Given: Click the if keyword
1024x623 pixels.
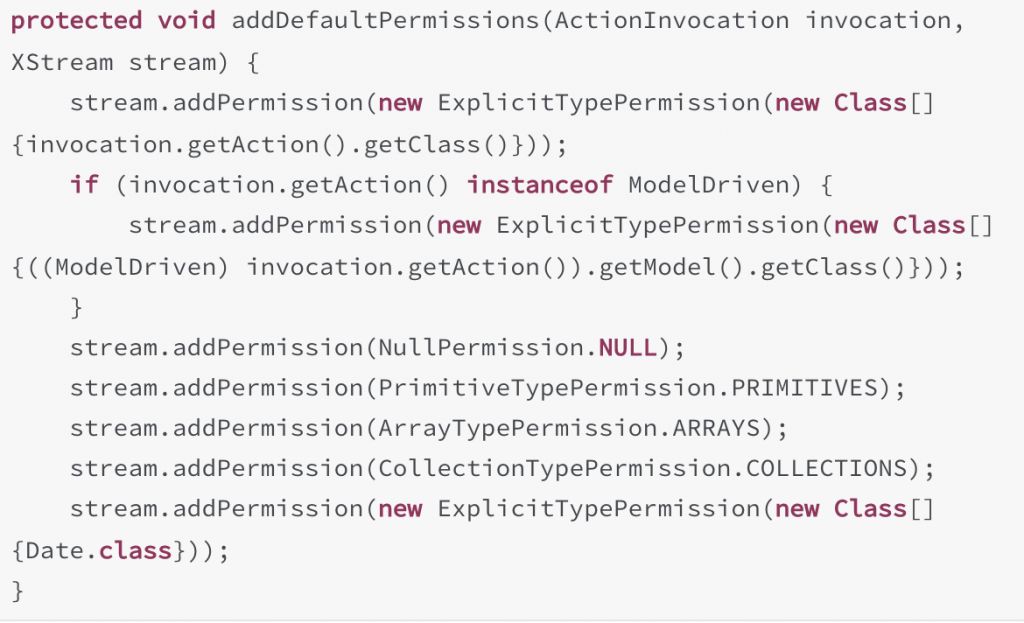Looking at the screenshot, I should tap(84, 185).
